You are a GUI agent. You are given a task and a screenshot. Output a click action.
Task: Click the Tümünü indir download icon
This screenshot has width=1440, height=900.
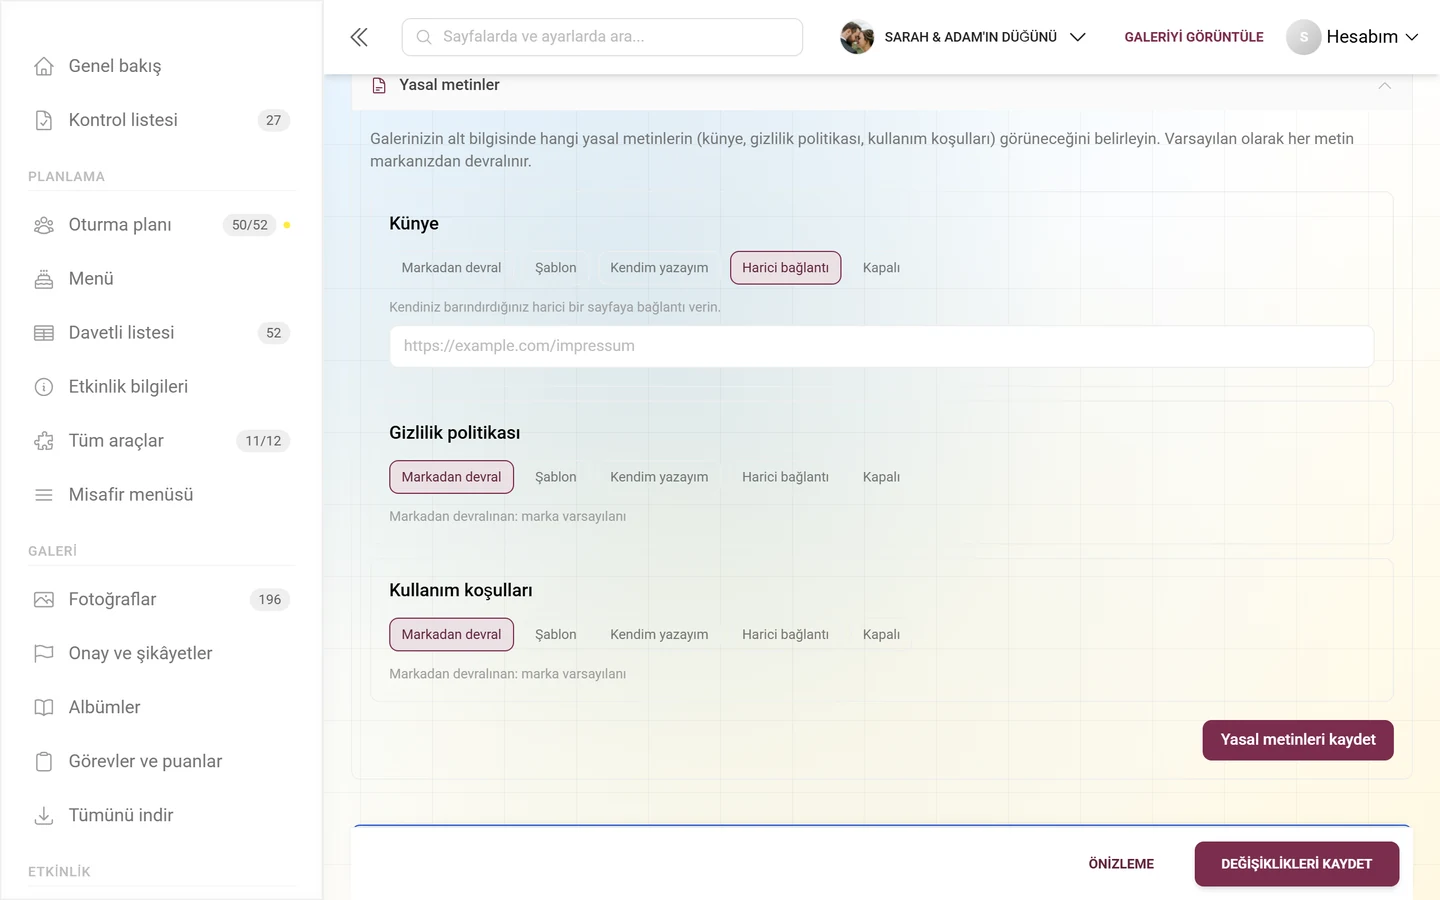(44, 816)
